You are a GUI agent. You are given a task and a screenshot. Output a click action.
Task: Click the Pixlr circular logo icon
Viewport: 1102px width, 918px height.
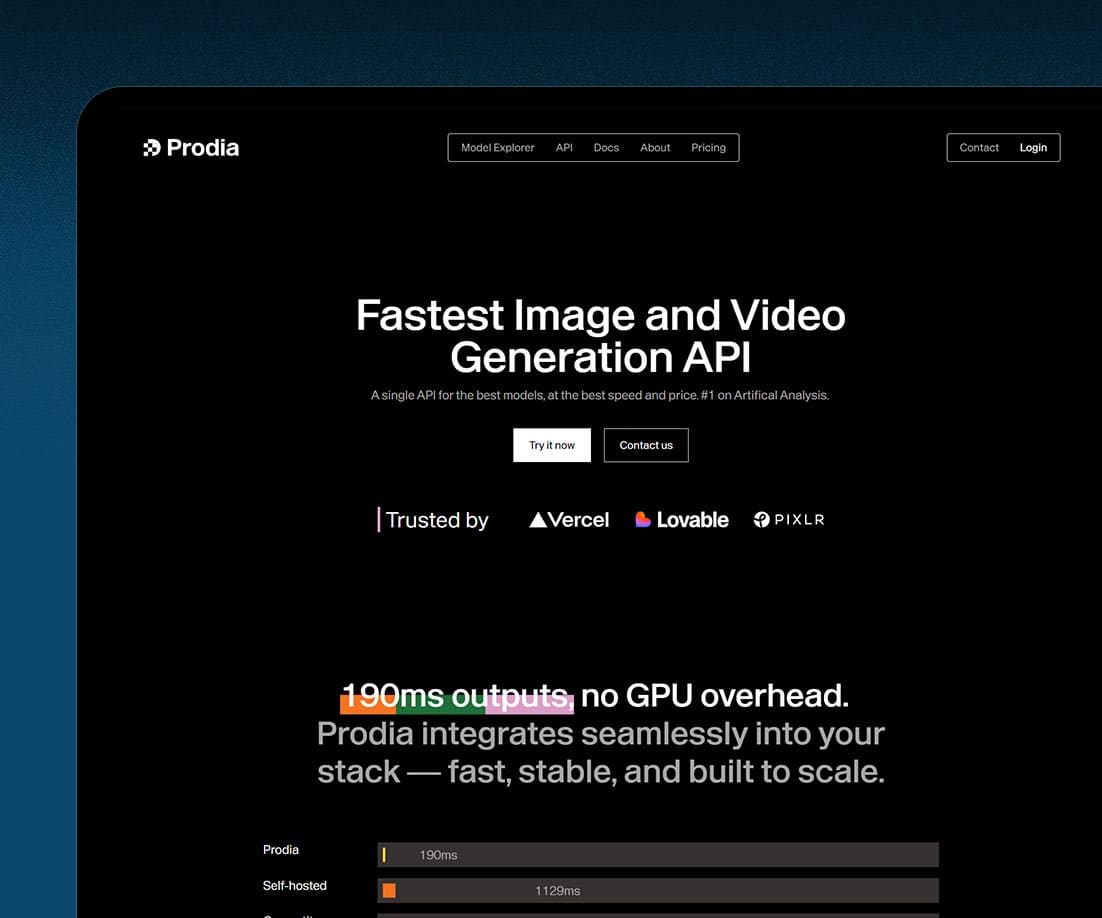[761, 519]
